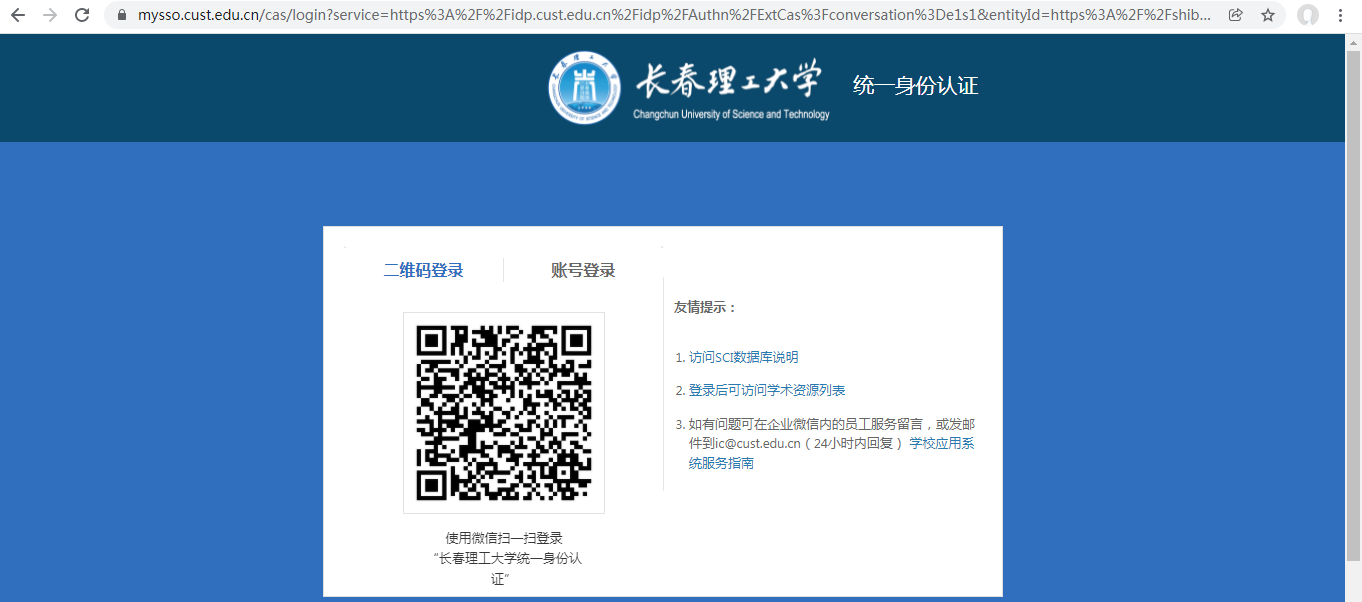Image resolution: width=1362 pixels, height=602 pixels.
Task: Go back using the browser back arrow
Action: (x=17, y=16)
